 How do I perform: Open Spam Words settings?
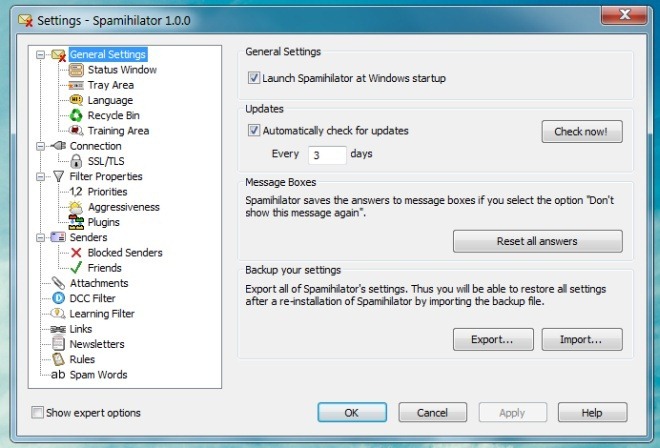98,374
